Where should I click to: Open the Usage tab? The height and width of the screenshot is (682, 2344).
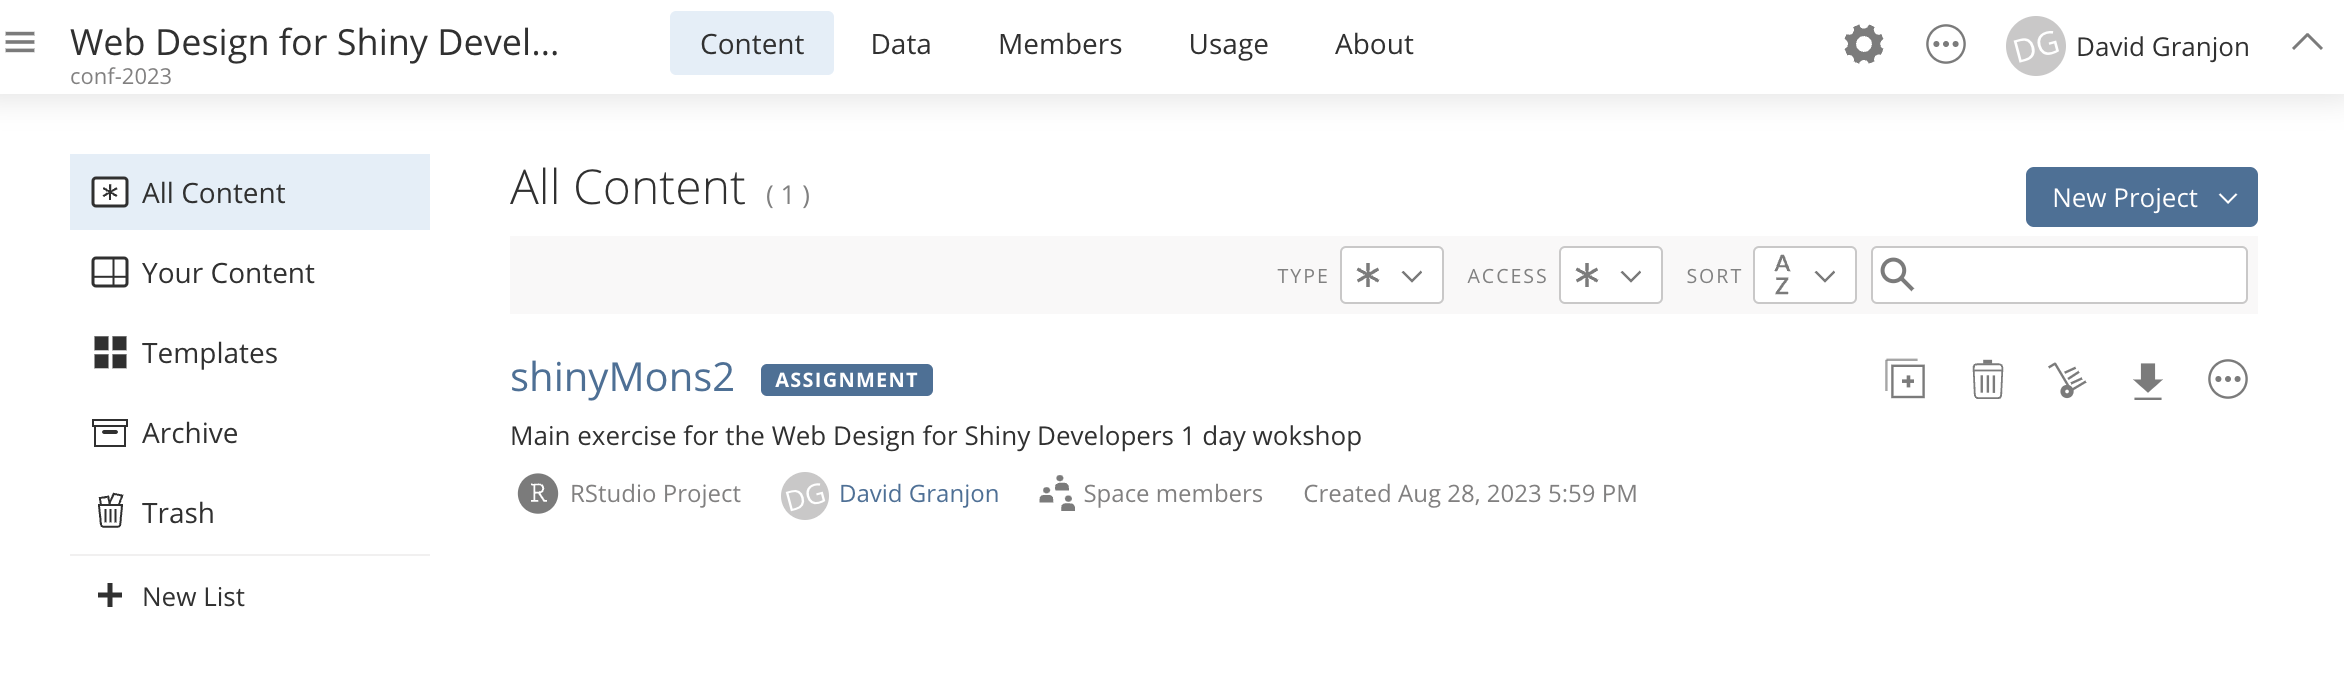click(x=1228, y=43)
